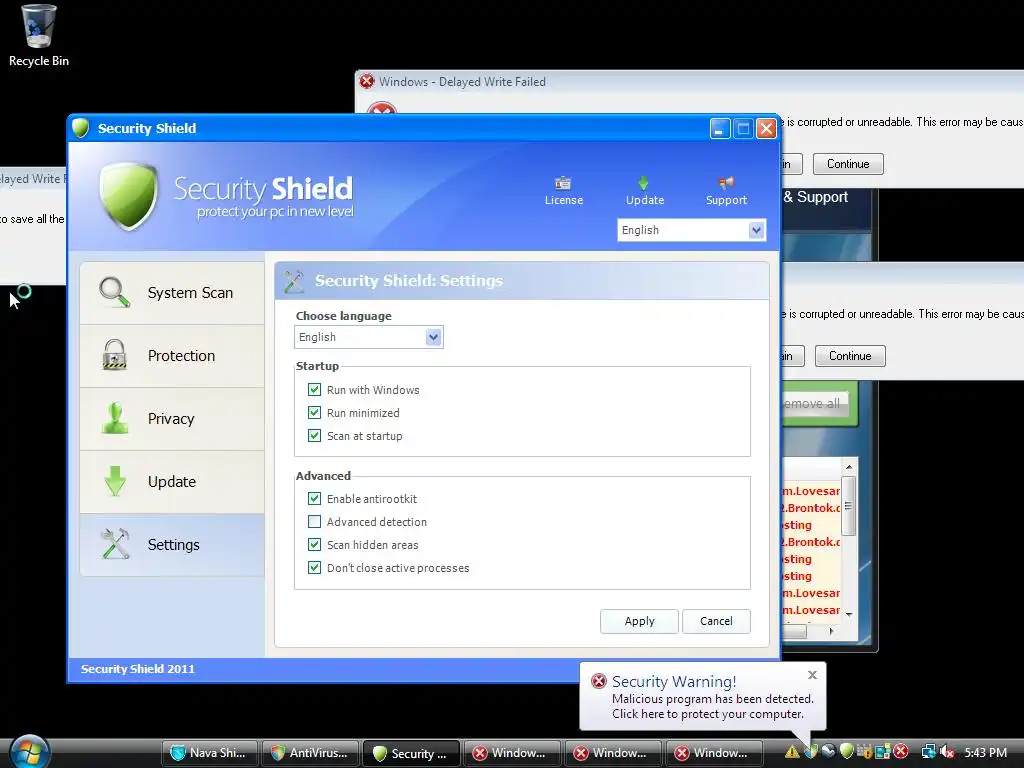
Task: Click the red X circle tray icon
Action: point(901,751)
